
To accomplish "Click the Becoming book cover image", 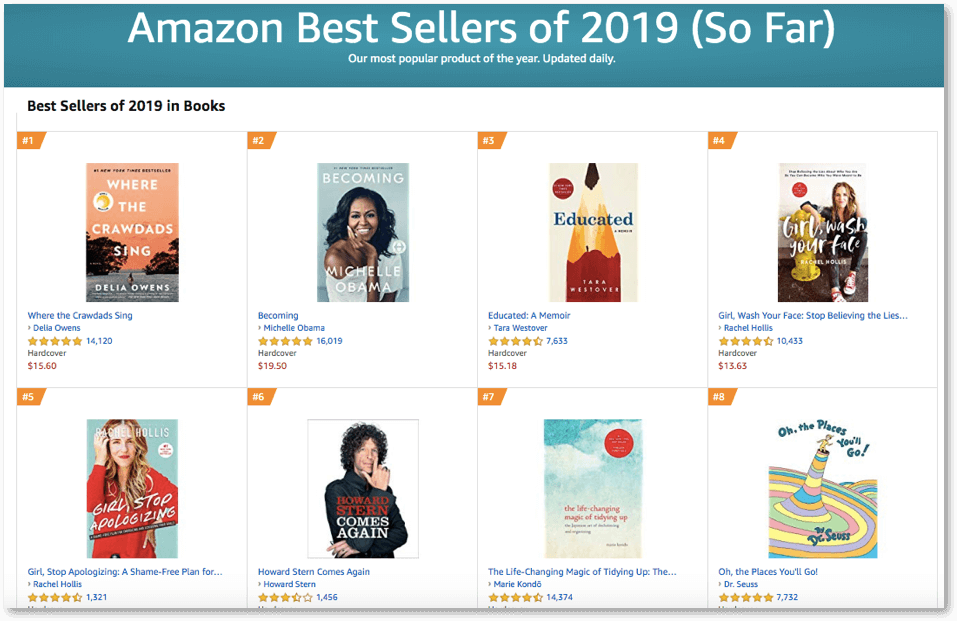I will pyautogui.click(x=363, y=232).
